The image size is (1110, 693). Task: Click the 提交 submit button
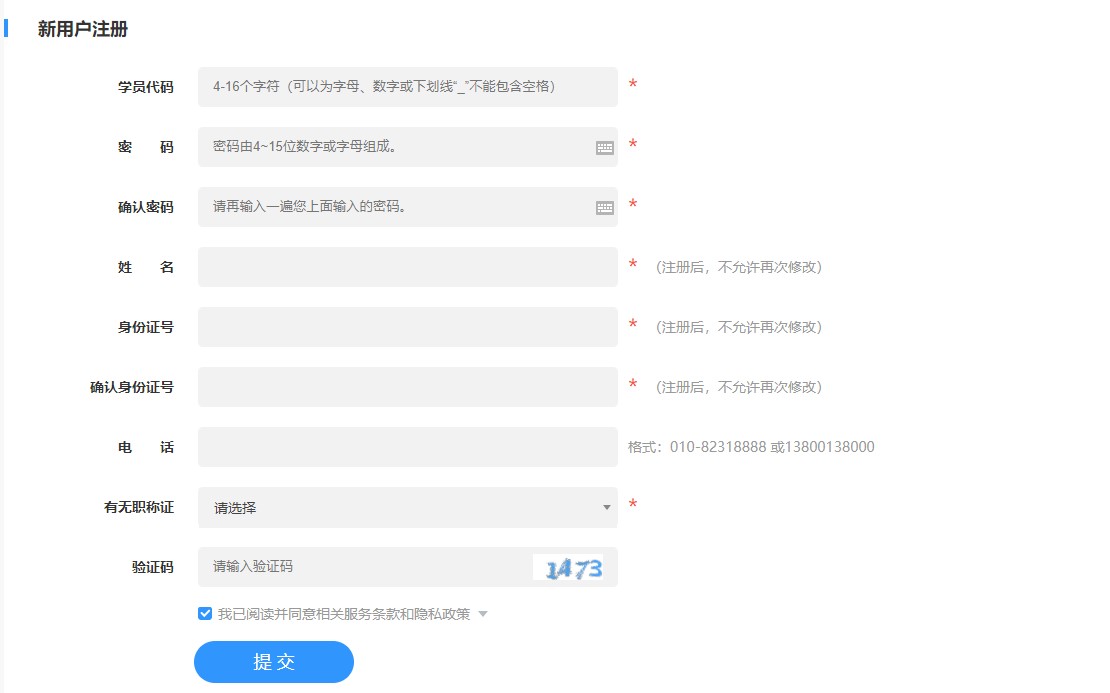(x=273, y=662)
